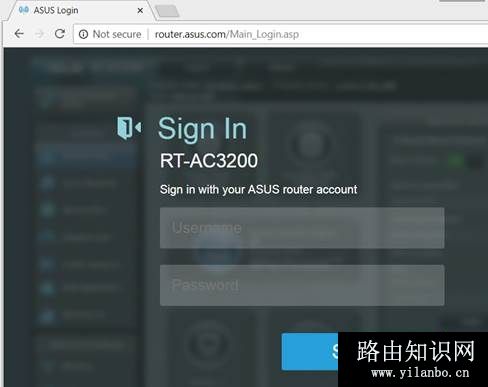Click 'Sign in with your ASUS router account' text

click(258, 189)
